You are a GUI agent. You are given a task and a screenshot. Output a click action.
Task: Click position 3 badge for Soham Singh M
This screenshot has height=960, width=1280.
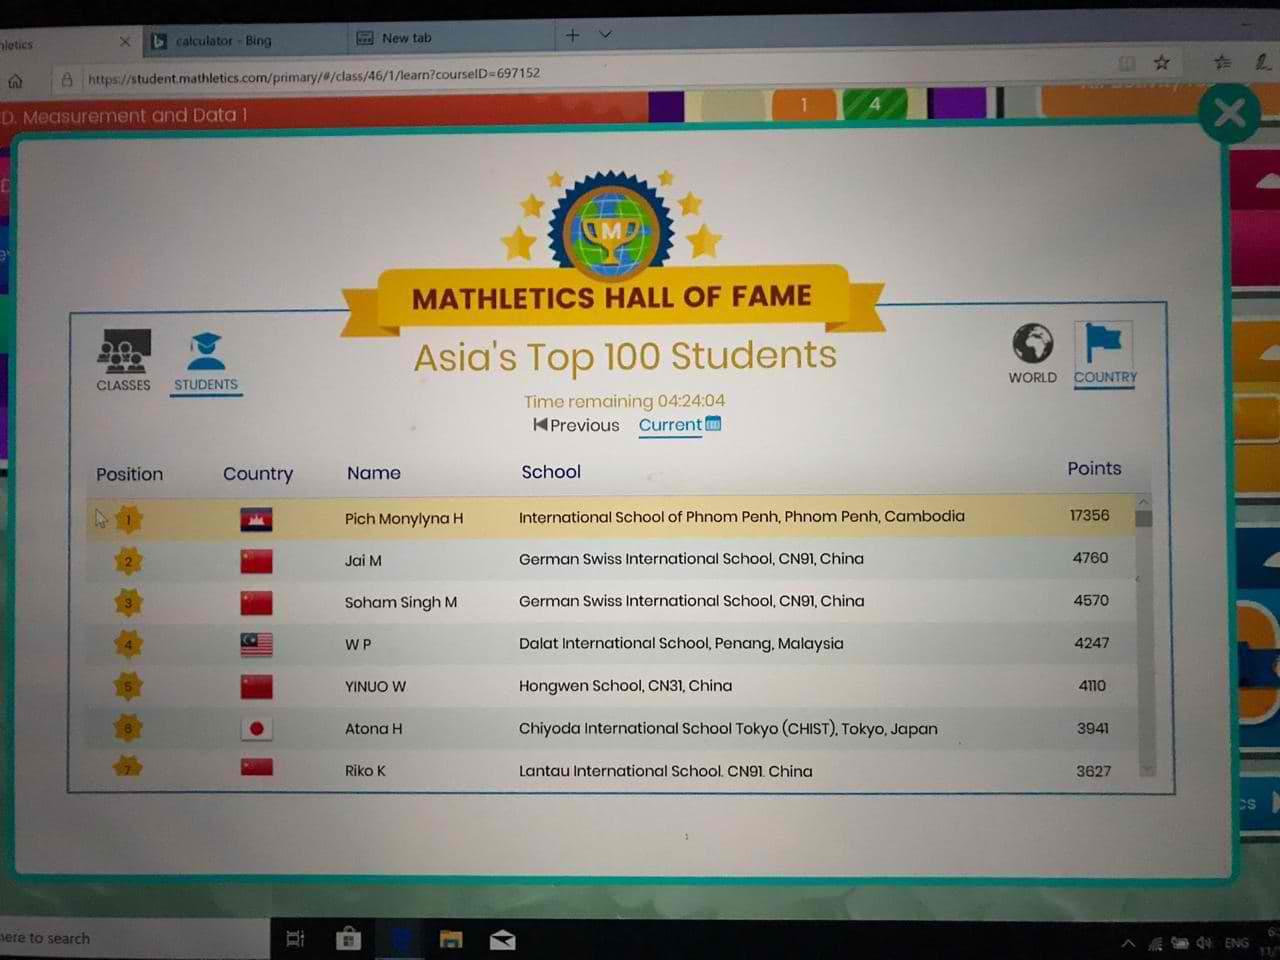(x=128, y=603)
